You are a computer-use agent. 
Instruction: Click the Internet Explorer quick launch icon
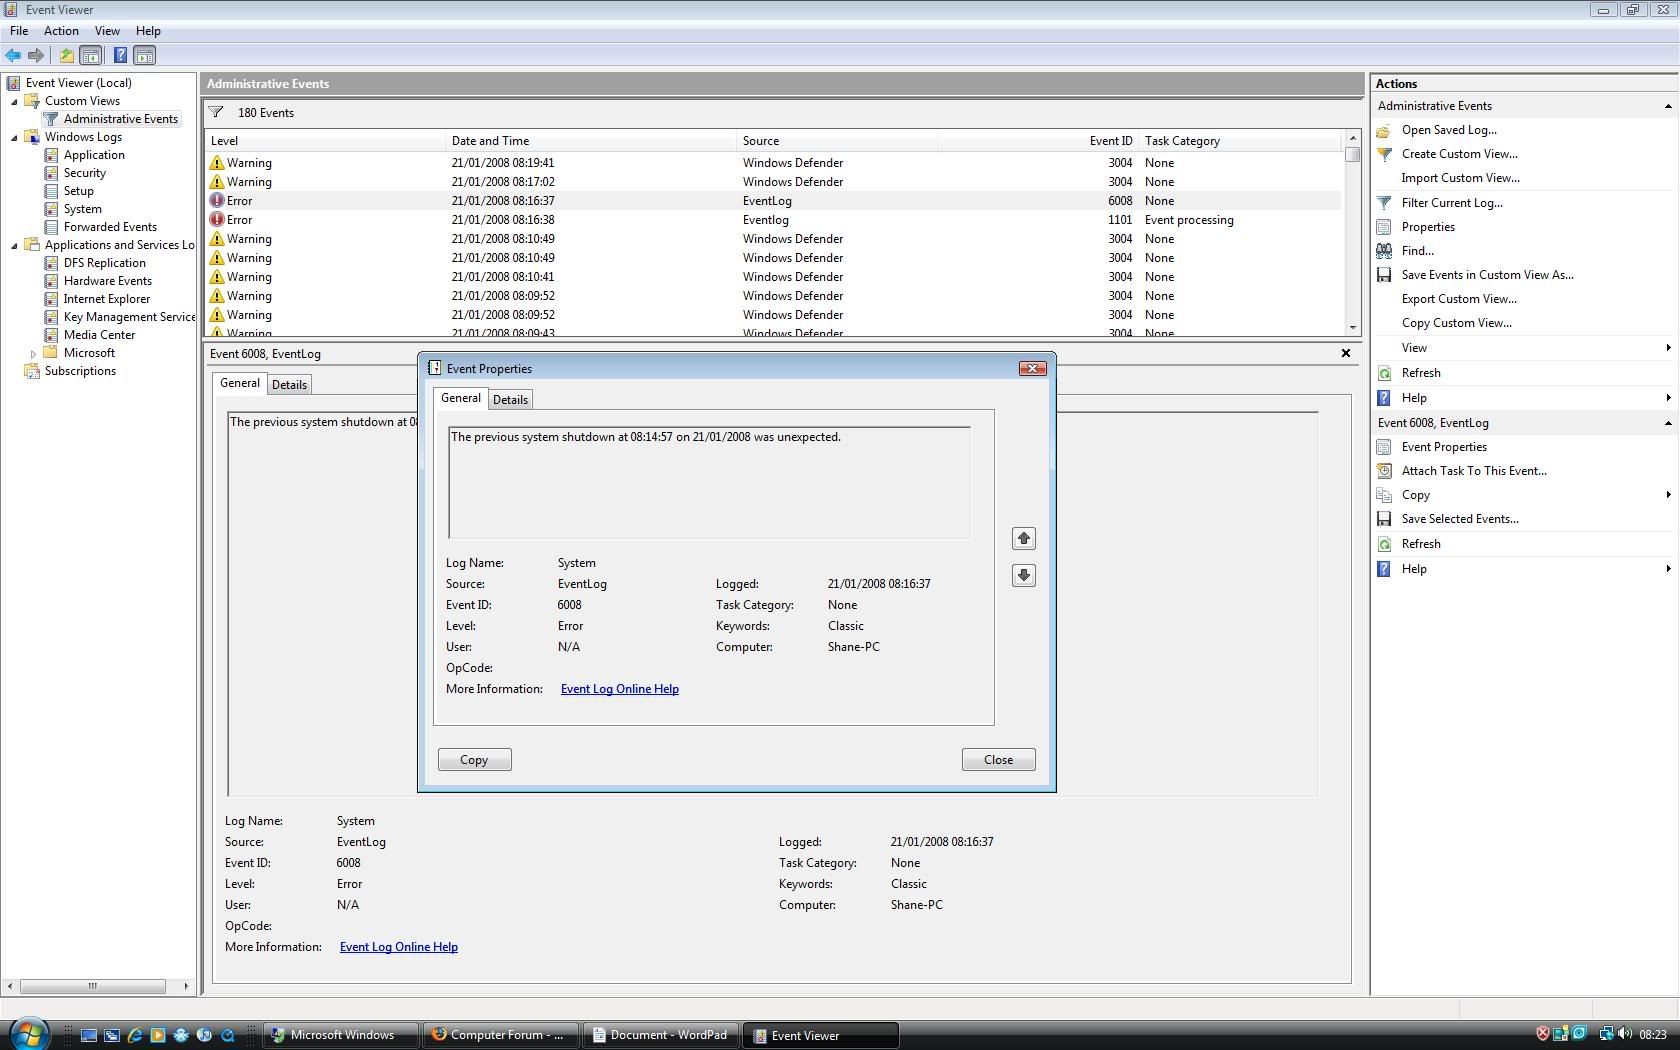[134, 1035]
